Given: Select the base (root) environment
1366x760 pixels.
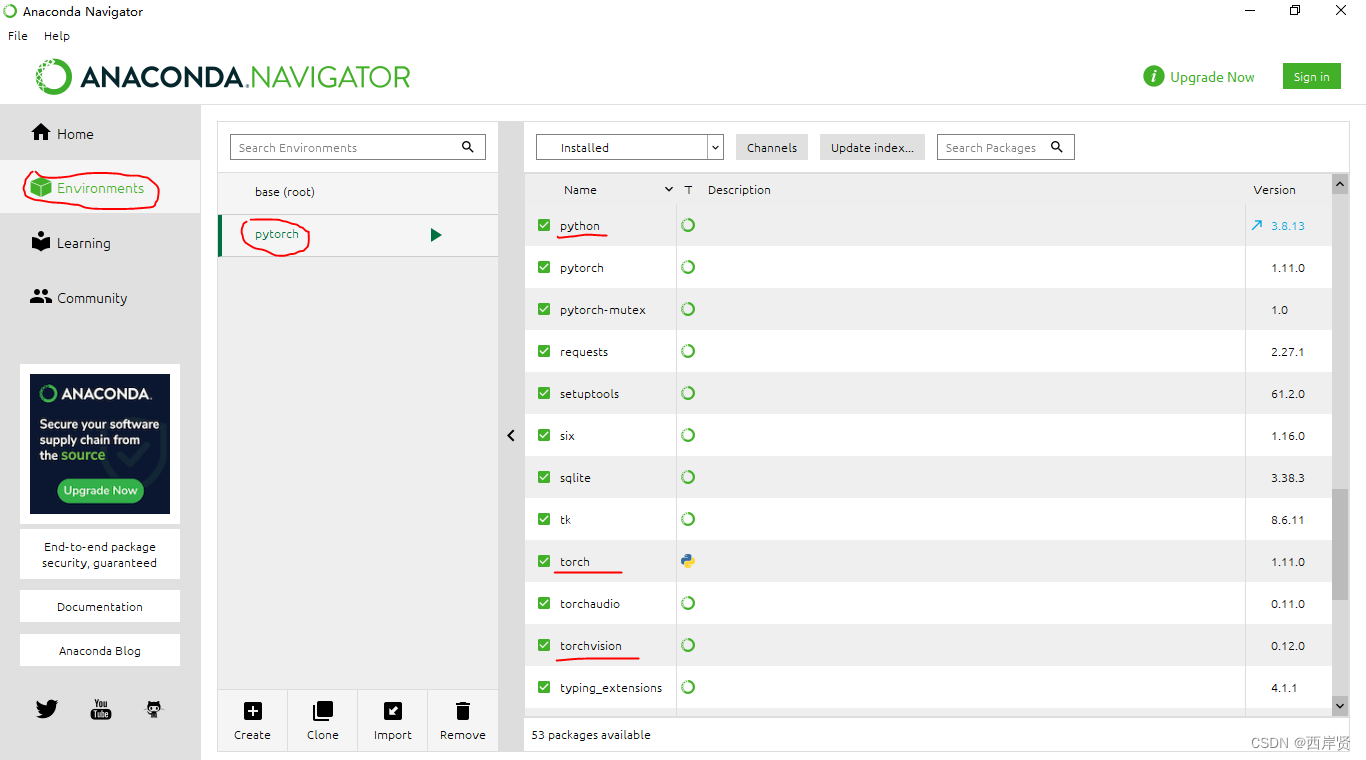Looking at the screenshot, I should point(358,192).
